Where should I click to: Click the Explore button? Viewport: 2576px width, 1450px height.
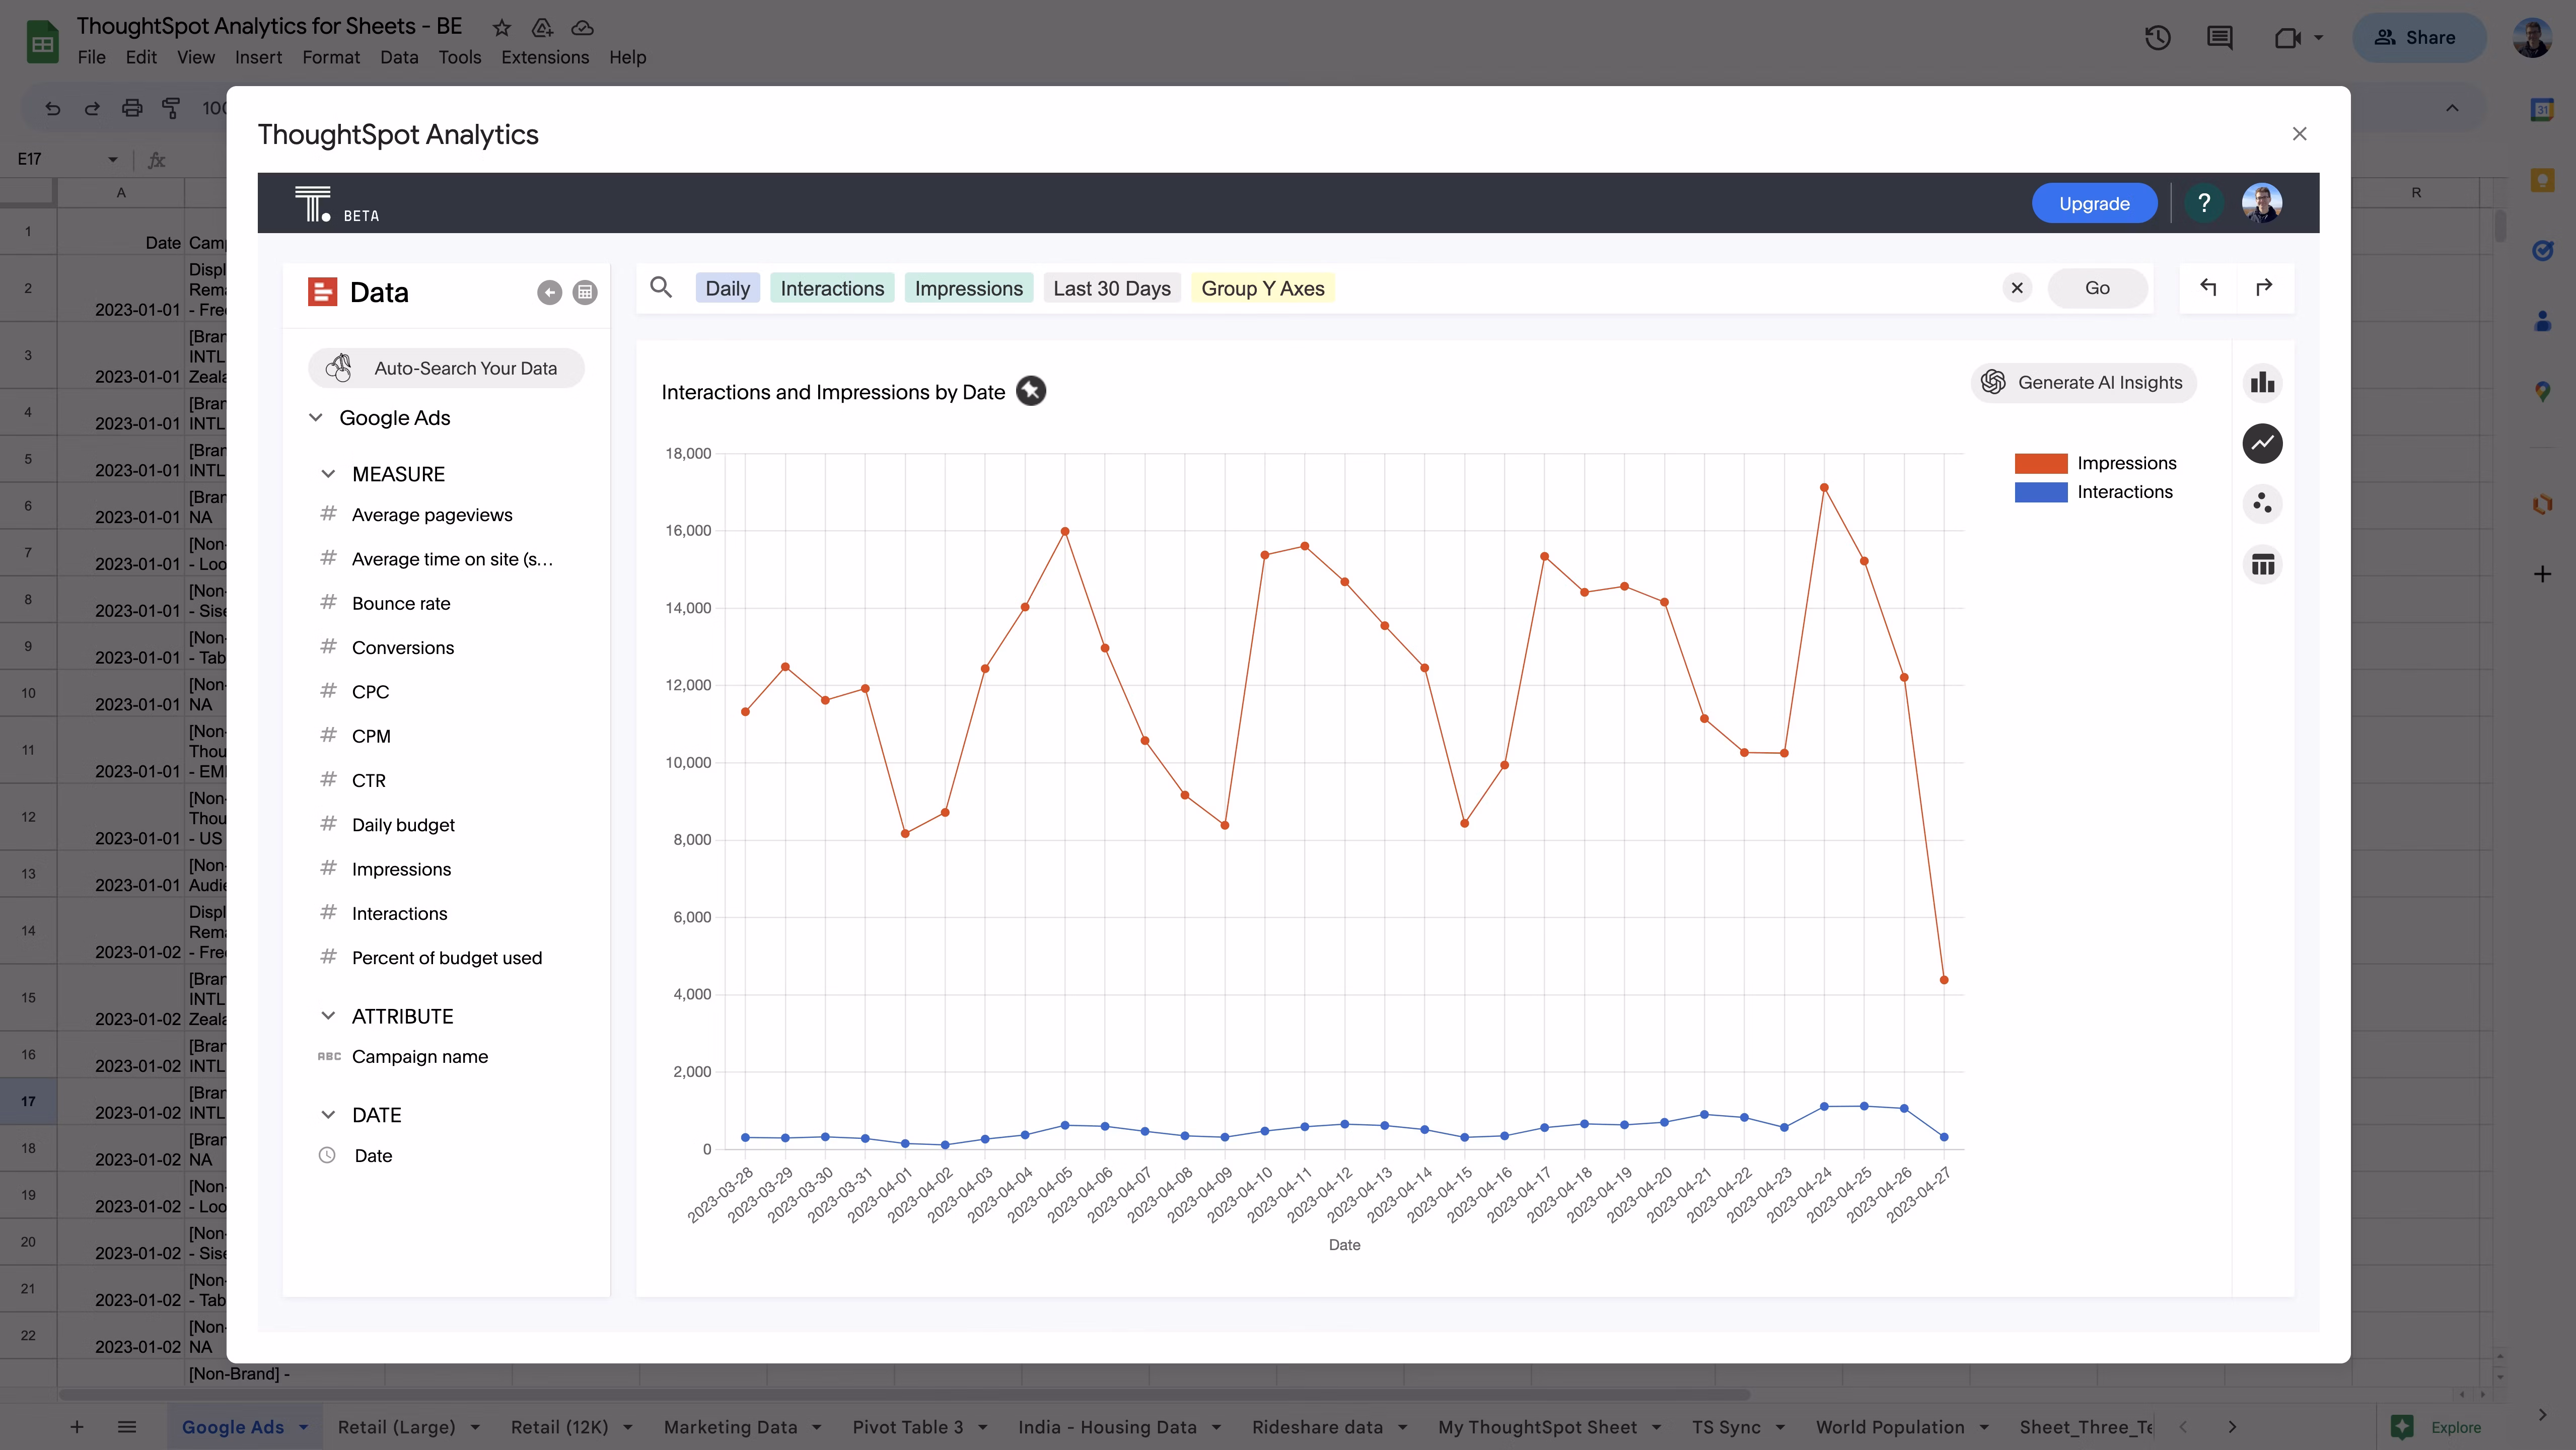pyautogui.click(x=2435, y=1427)
